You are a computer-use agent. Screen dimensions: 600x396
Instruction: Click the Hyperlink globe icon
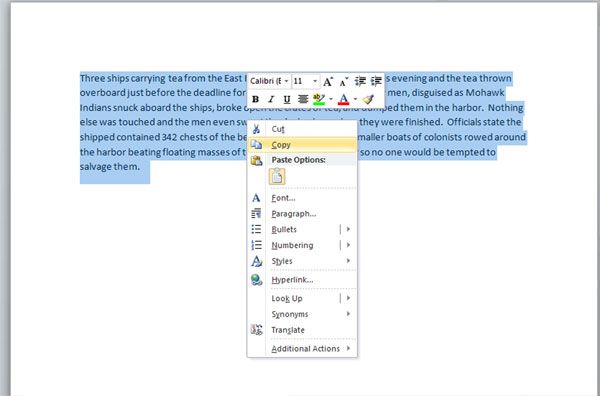pos(256,280)
